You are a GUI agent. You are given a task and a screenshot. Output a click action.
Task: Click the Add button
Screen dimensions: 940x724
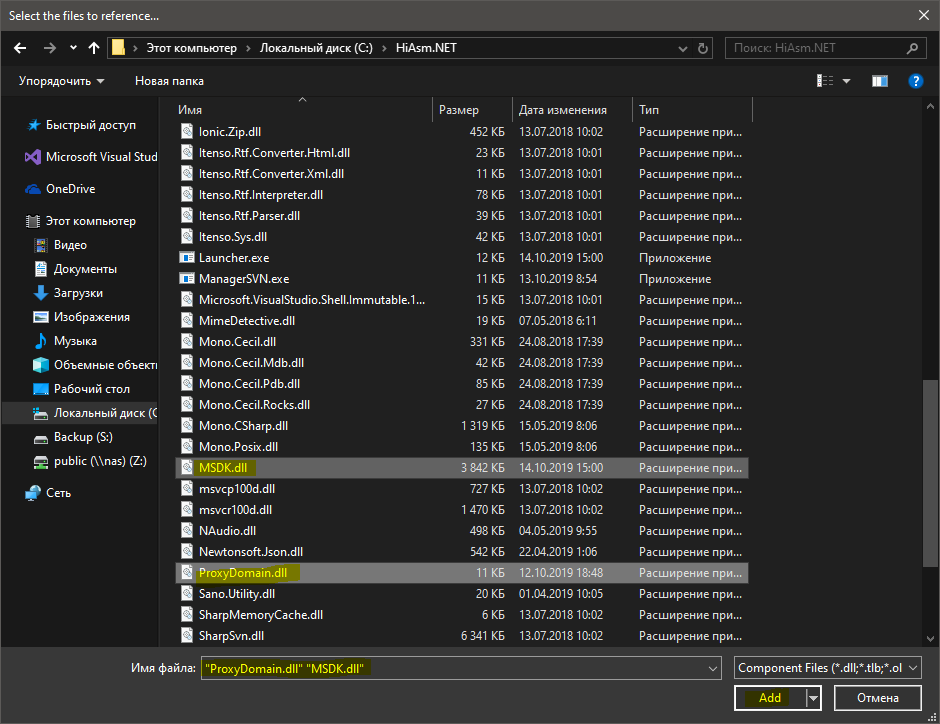(x=769, y=698)
